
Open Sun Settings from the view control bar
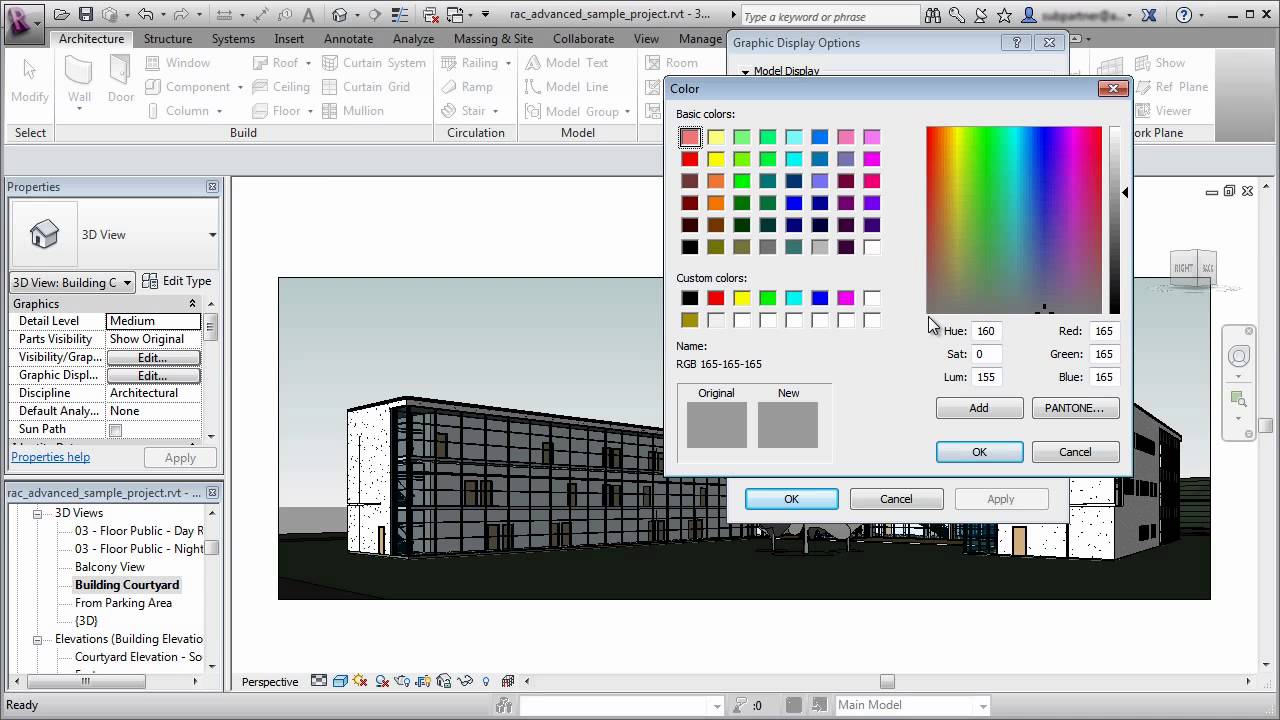(x=359, y=681)
